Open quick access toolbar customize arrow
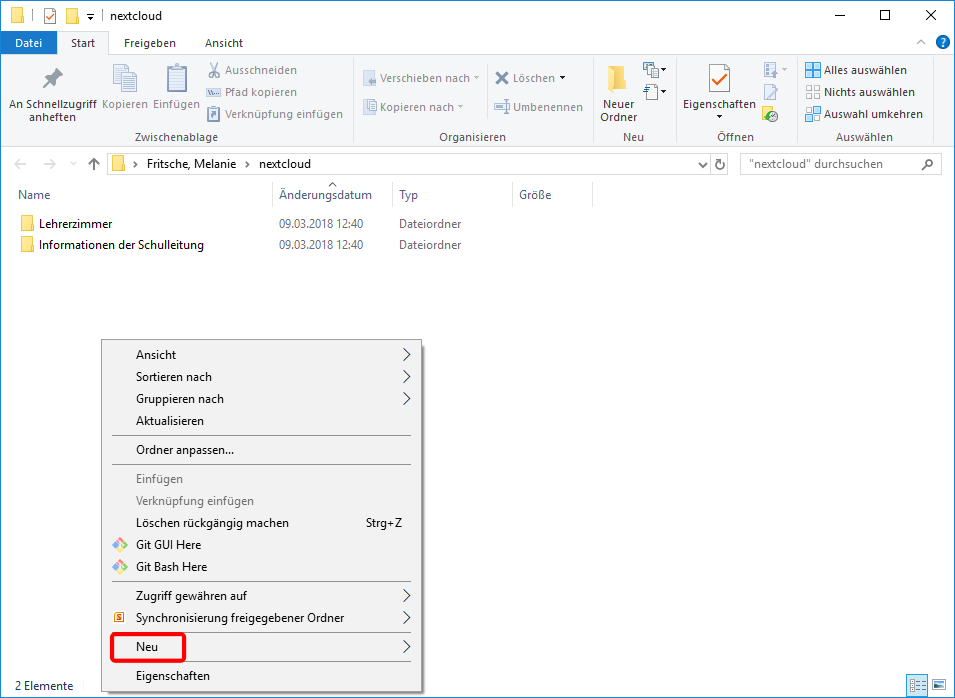The height and width of the screenshot is (698, 955). (90, 16)
